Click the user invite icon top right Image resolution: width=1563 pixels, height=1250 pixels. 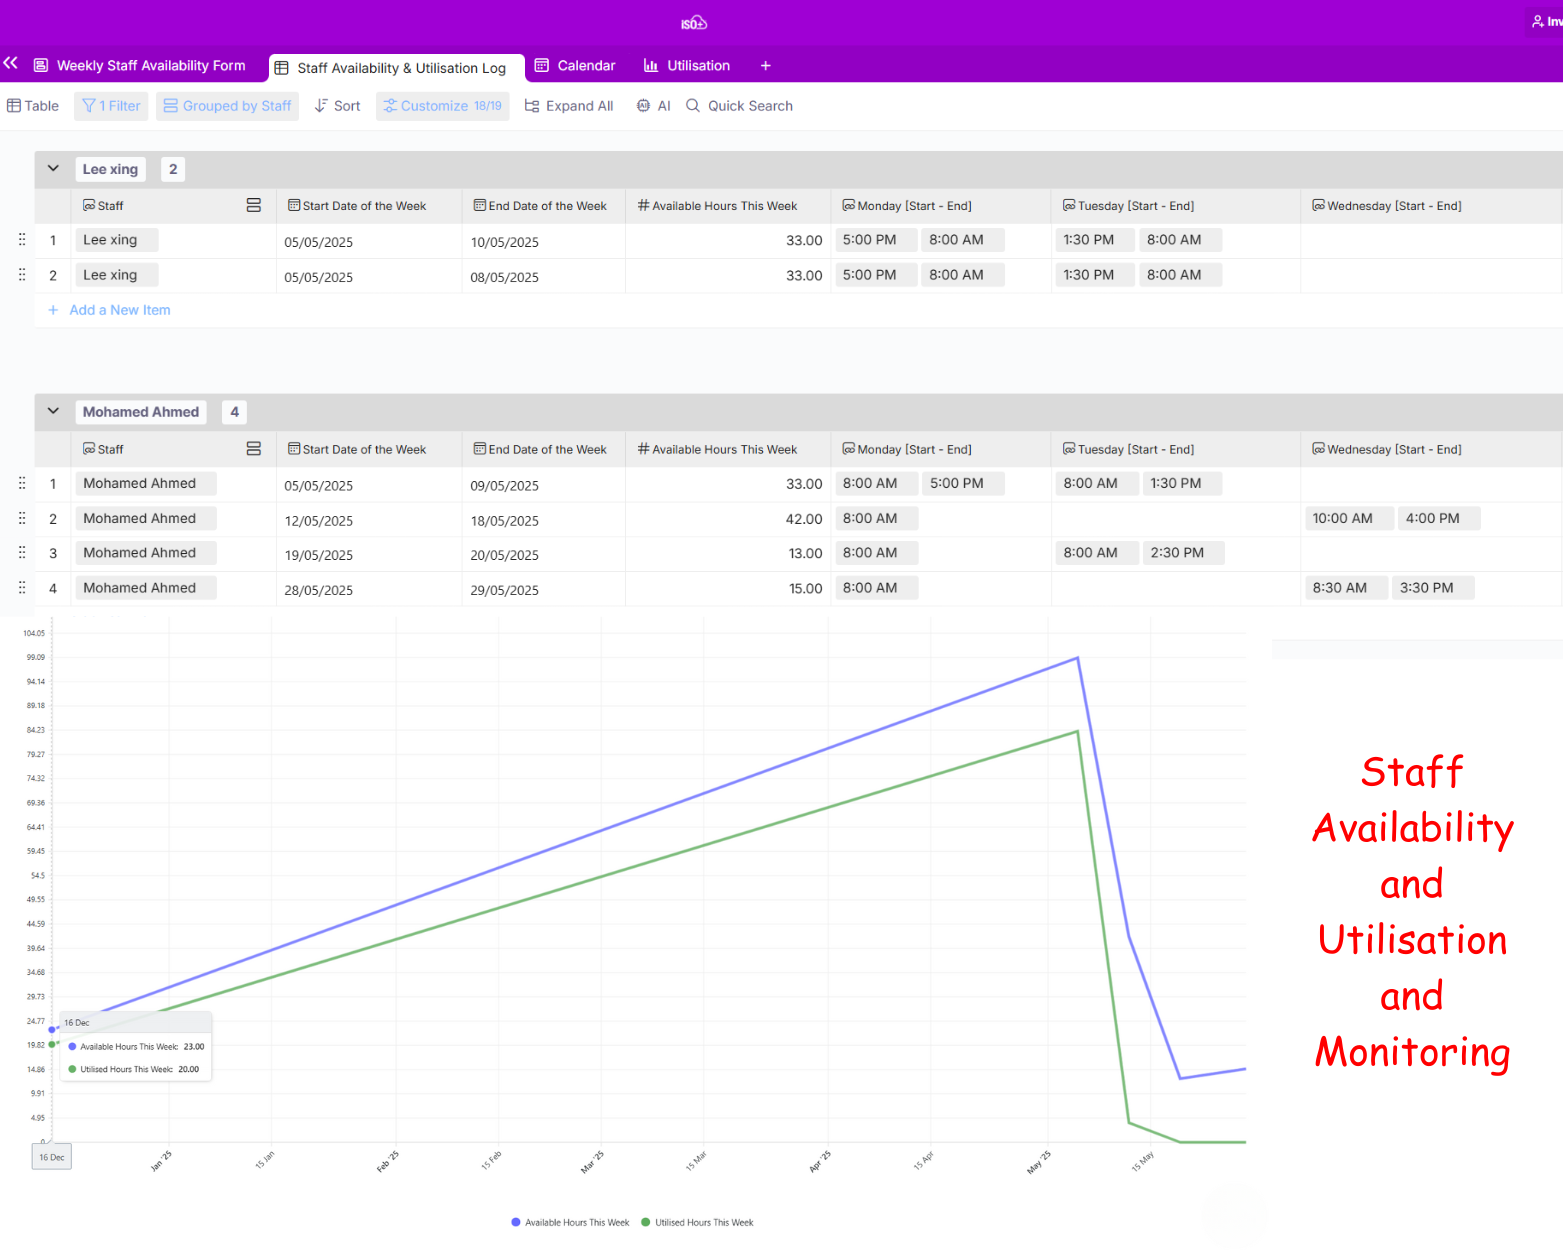1537,21
